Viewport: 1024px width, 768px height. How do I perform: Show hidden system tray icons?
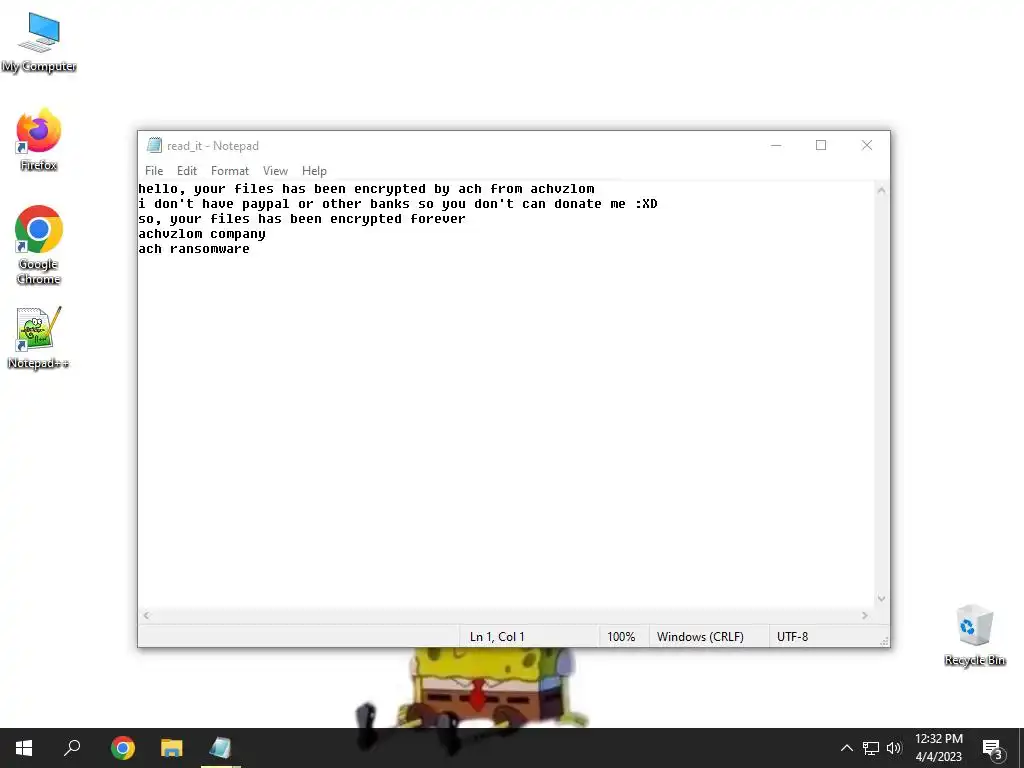(x=846, y=748)
